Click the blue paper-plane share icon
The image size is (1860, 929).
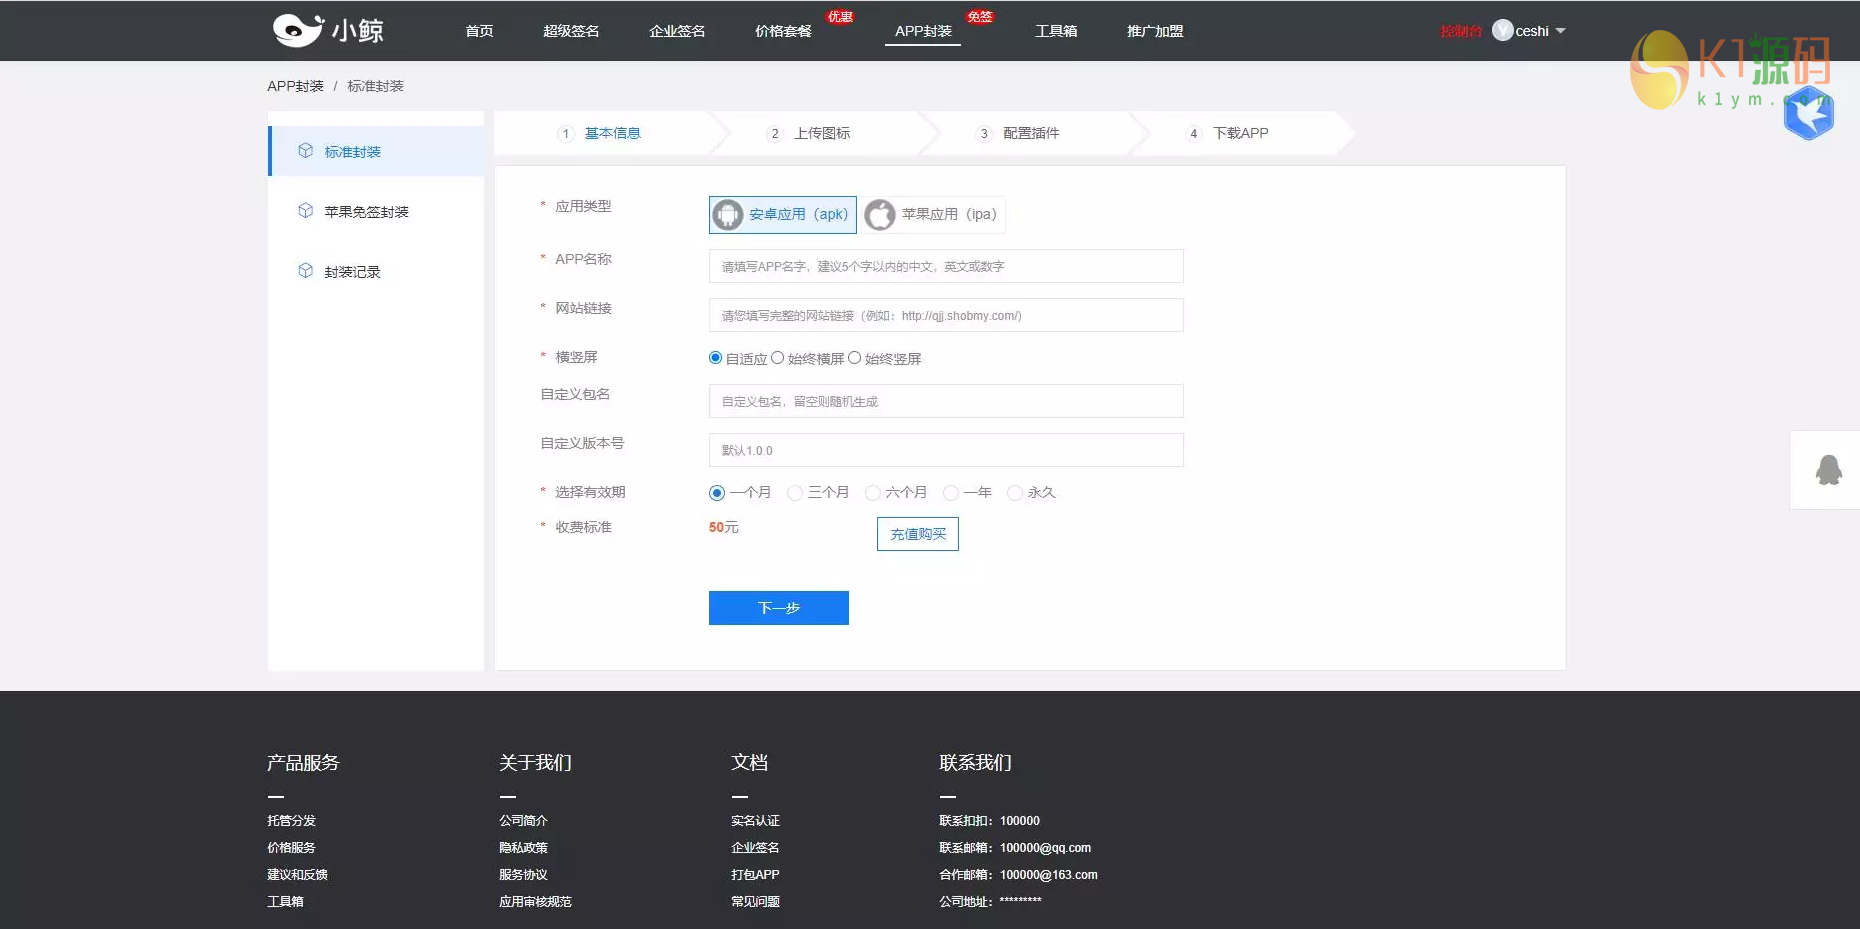click(1810, 113)
